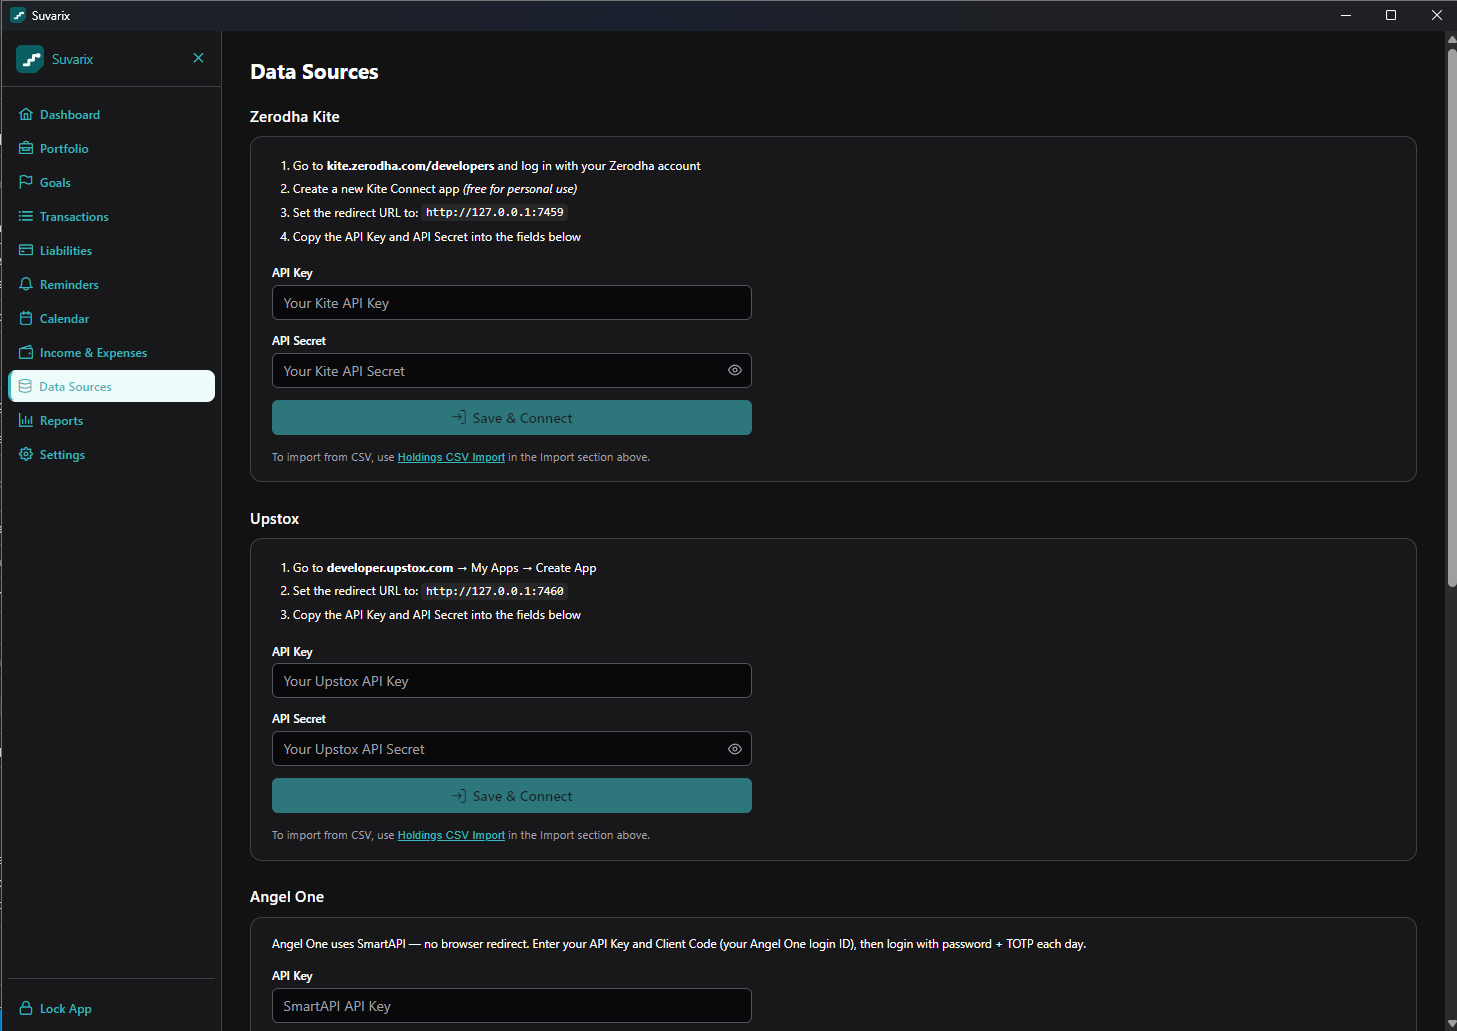
Task: Focus the Upstox API Key field
Action: [x=512, y=681]
